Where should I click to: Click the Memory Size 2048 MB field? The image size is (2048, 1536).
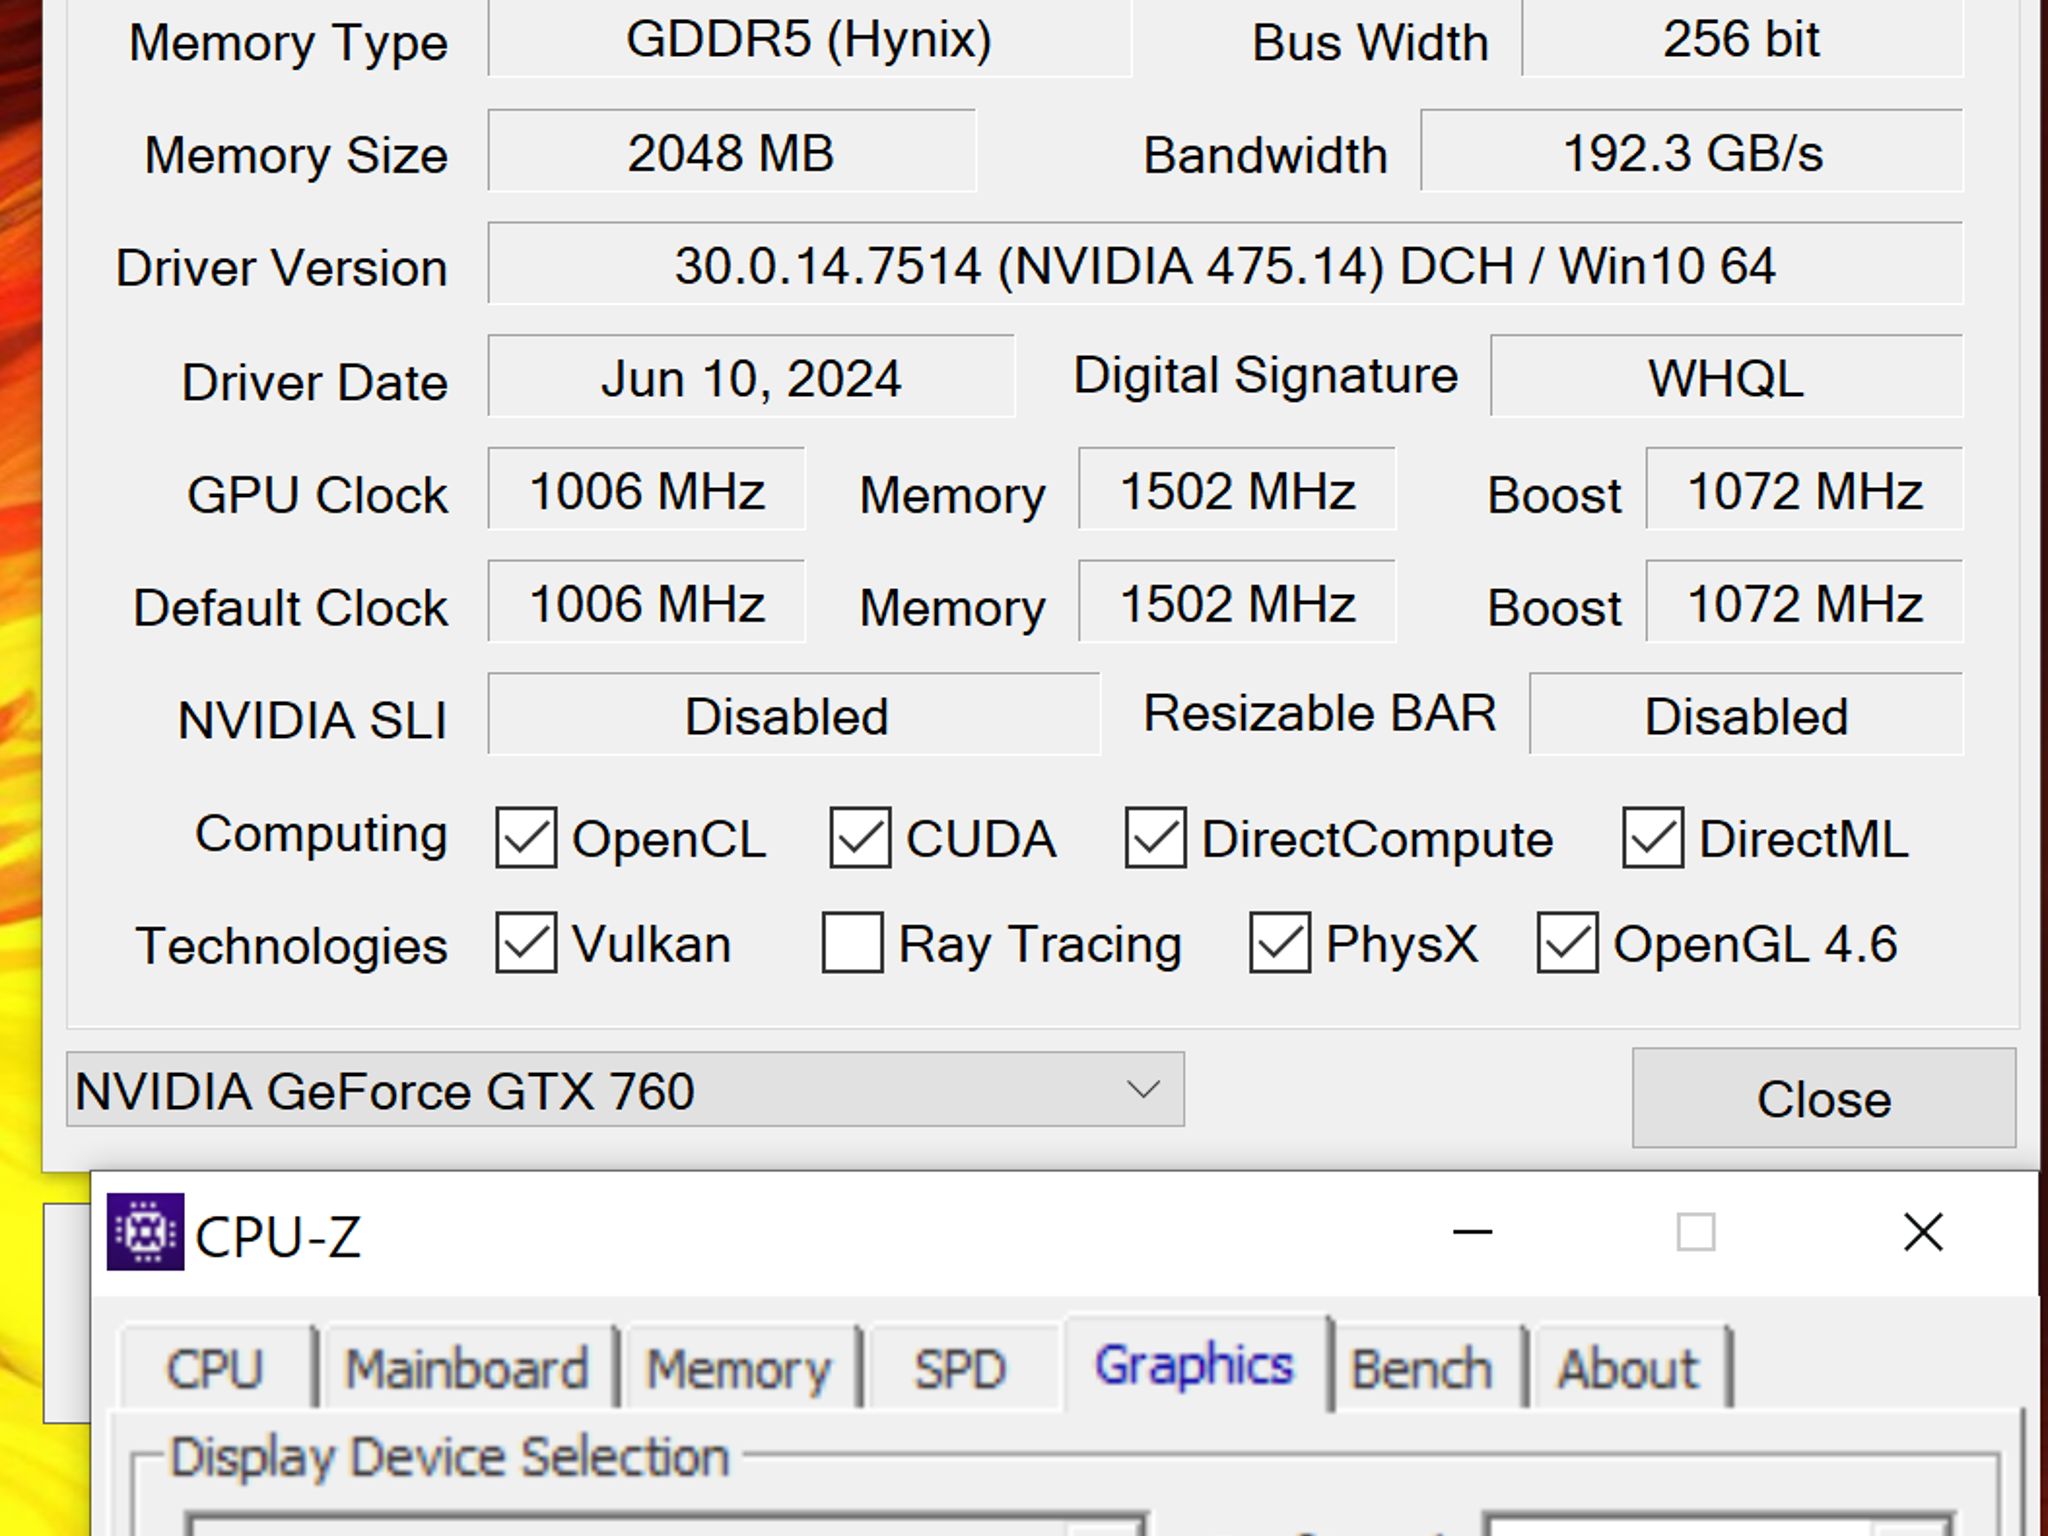click(731, 150)
